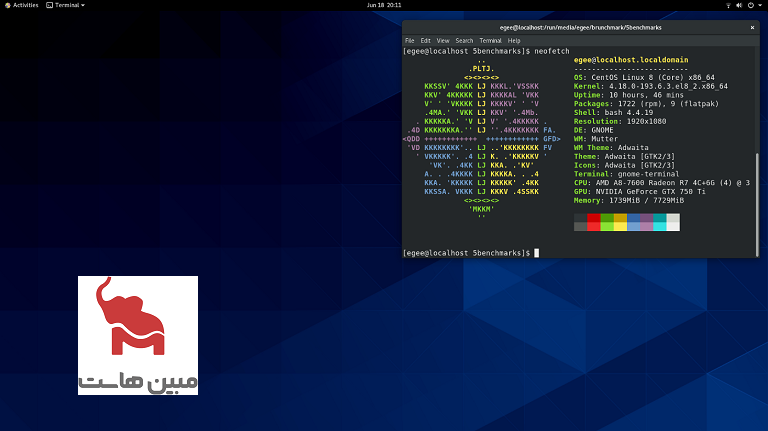Click the GPU: NVIDIA GeForce GTX 750 Ti line
The width and height of the screenshot is (768, 431).
[x=640, y=192]
